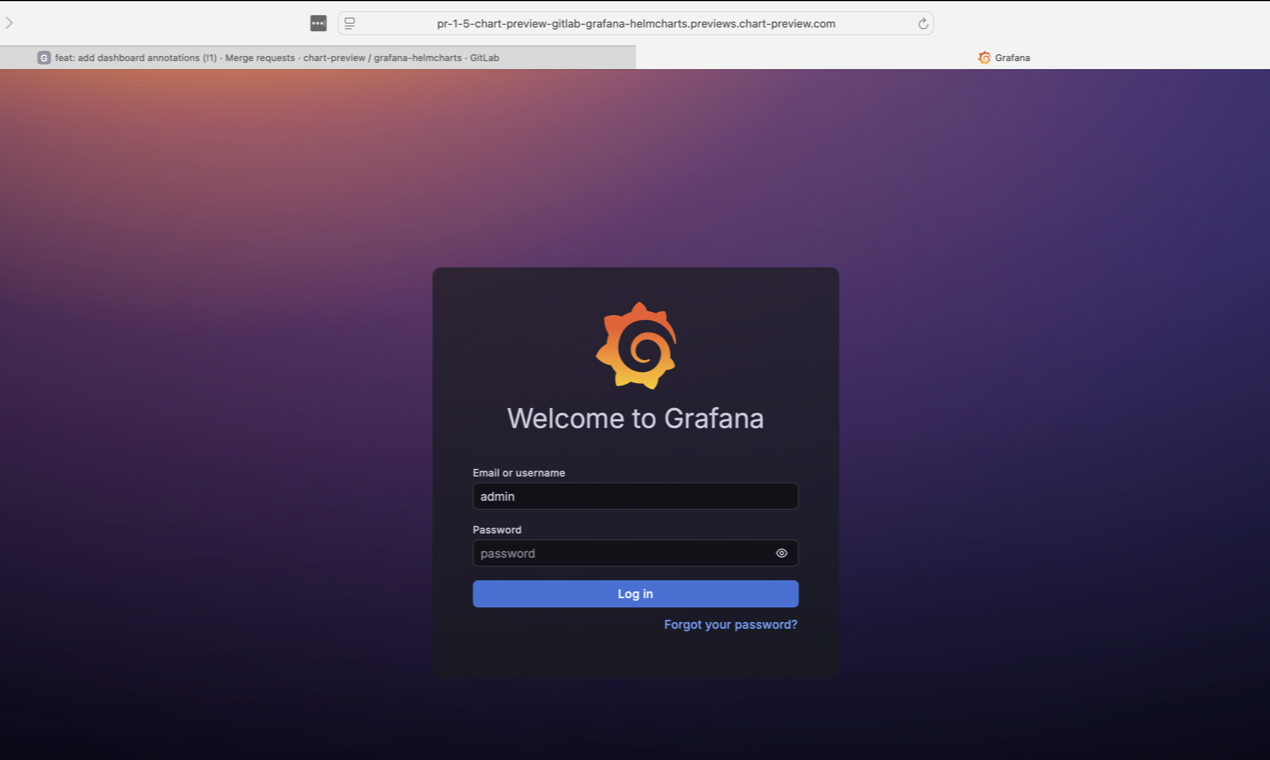Click the Grafana favicon in tab
The width and height of the screenshot is (1270, 760).
[x=984, y=58]
